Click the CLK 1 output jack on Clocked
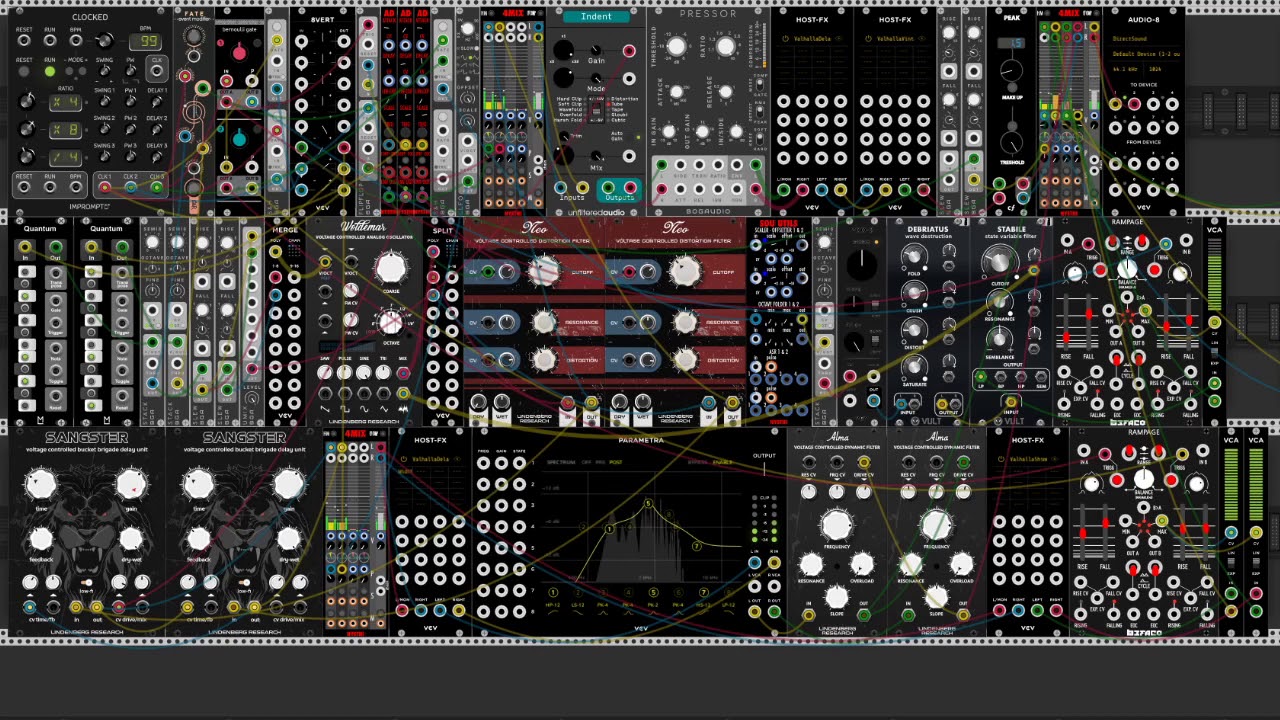The height and width of the screenshot is (720, 1280). (x=104, y=186)
